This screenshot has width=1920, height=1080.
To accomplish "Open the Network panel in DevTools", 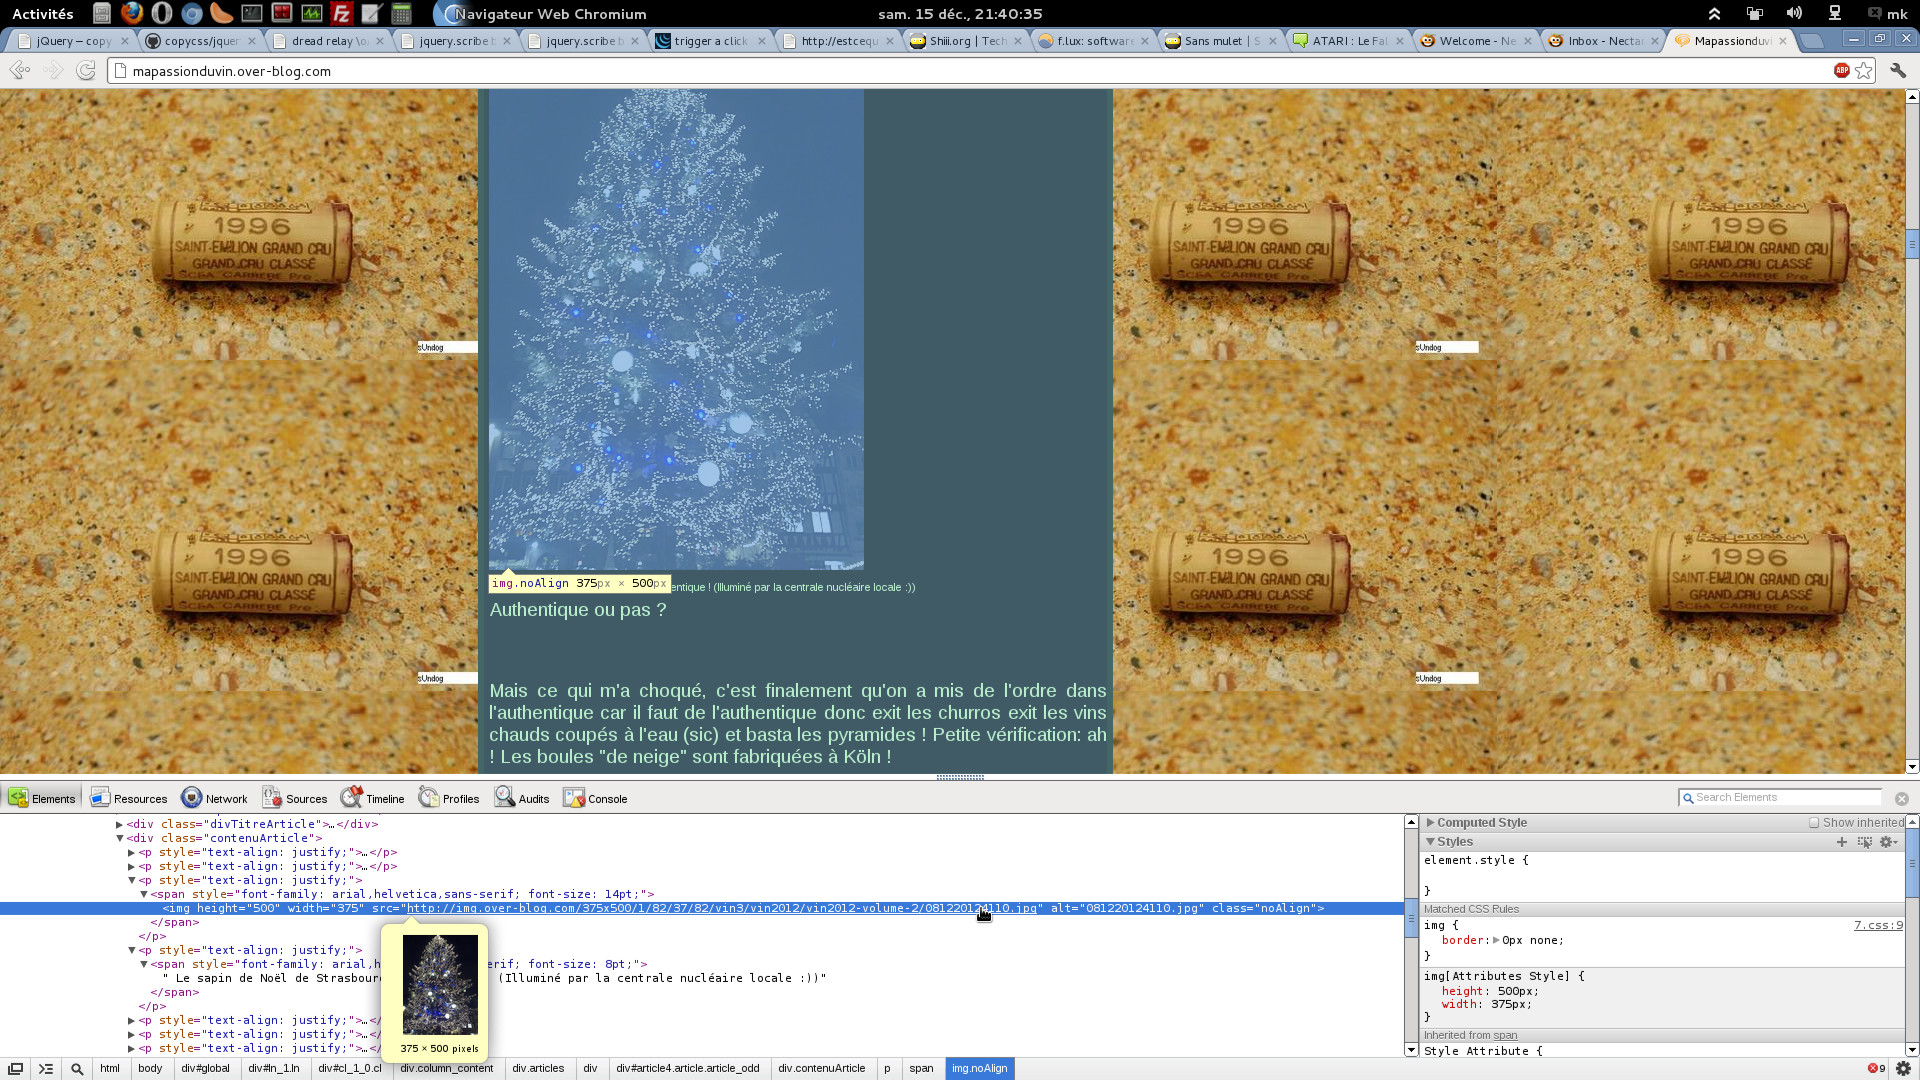I will (x=214, y=798).
